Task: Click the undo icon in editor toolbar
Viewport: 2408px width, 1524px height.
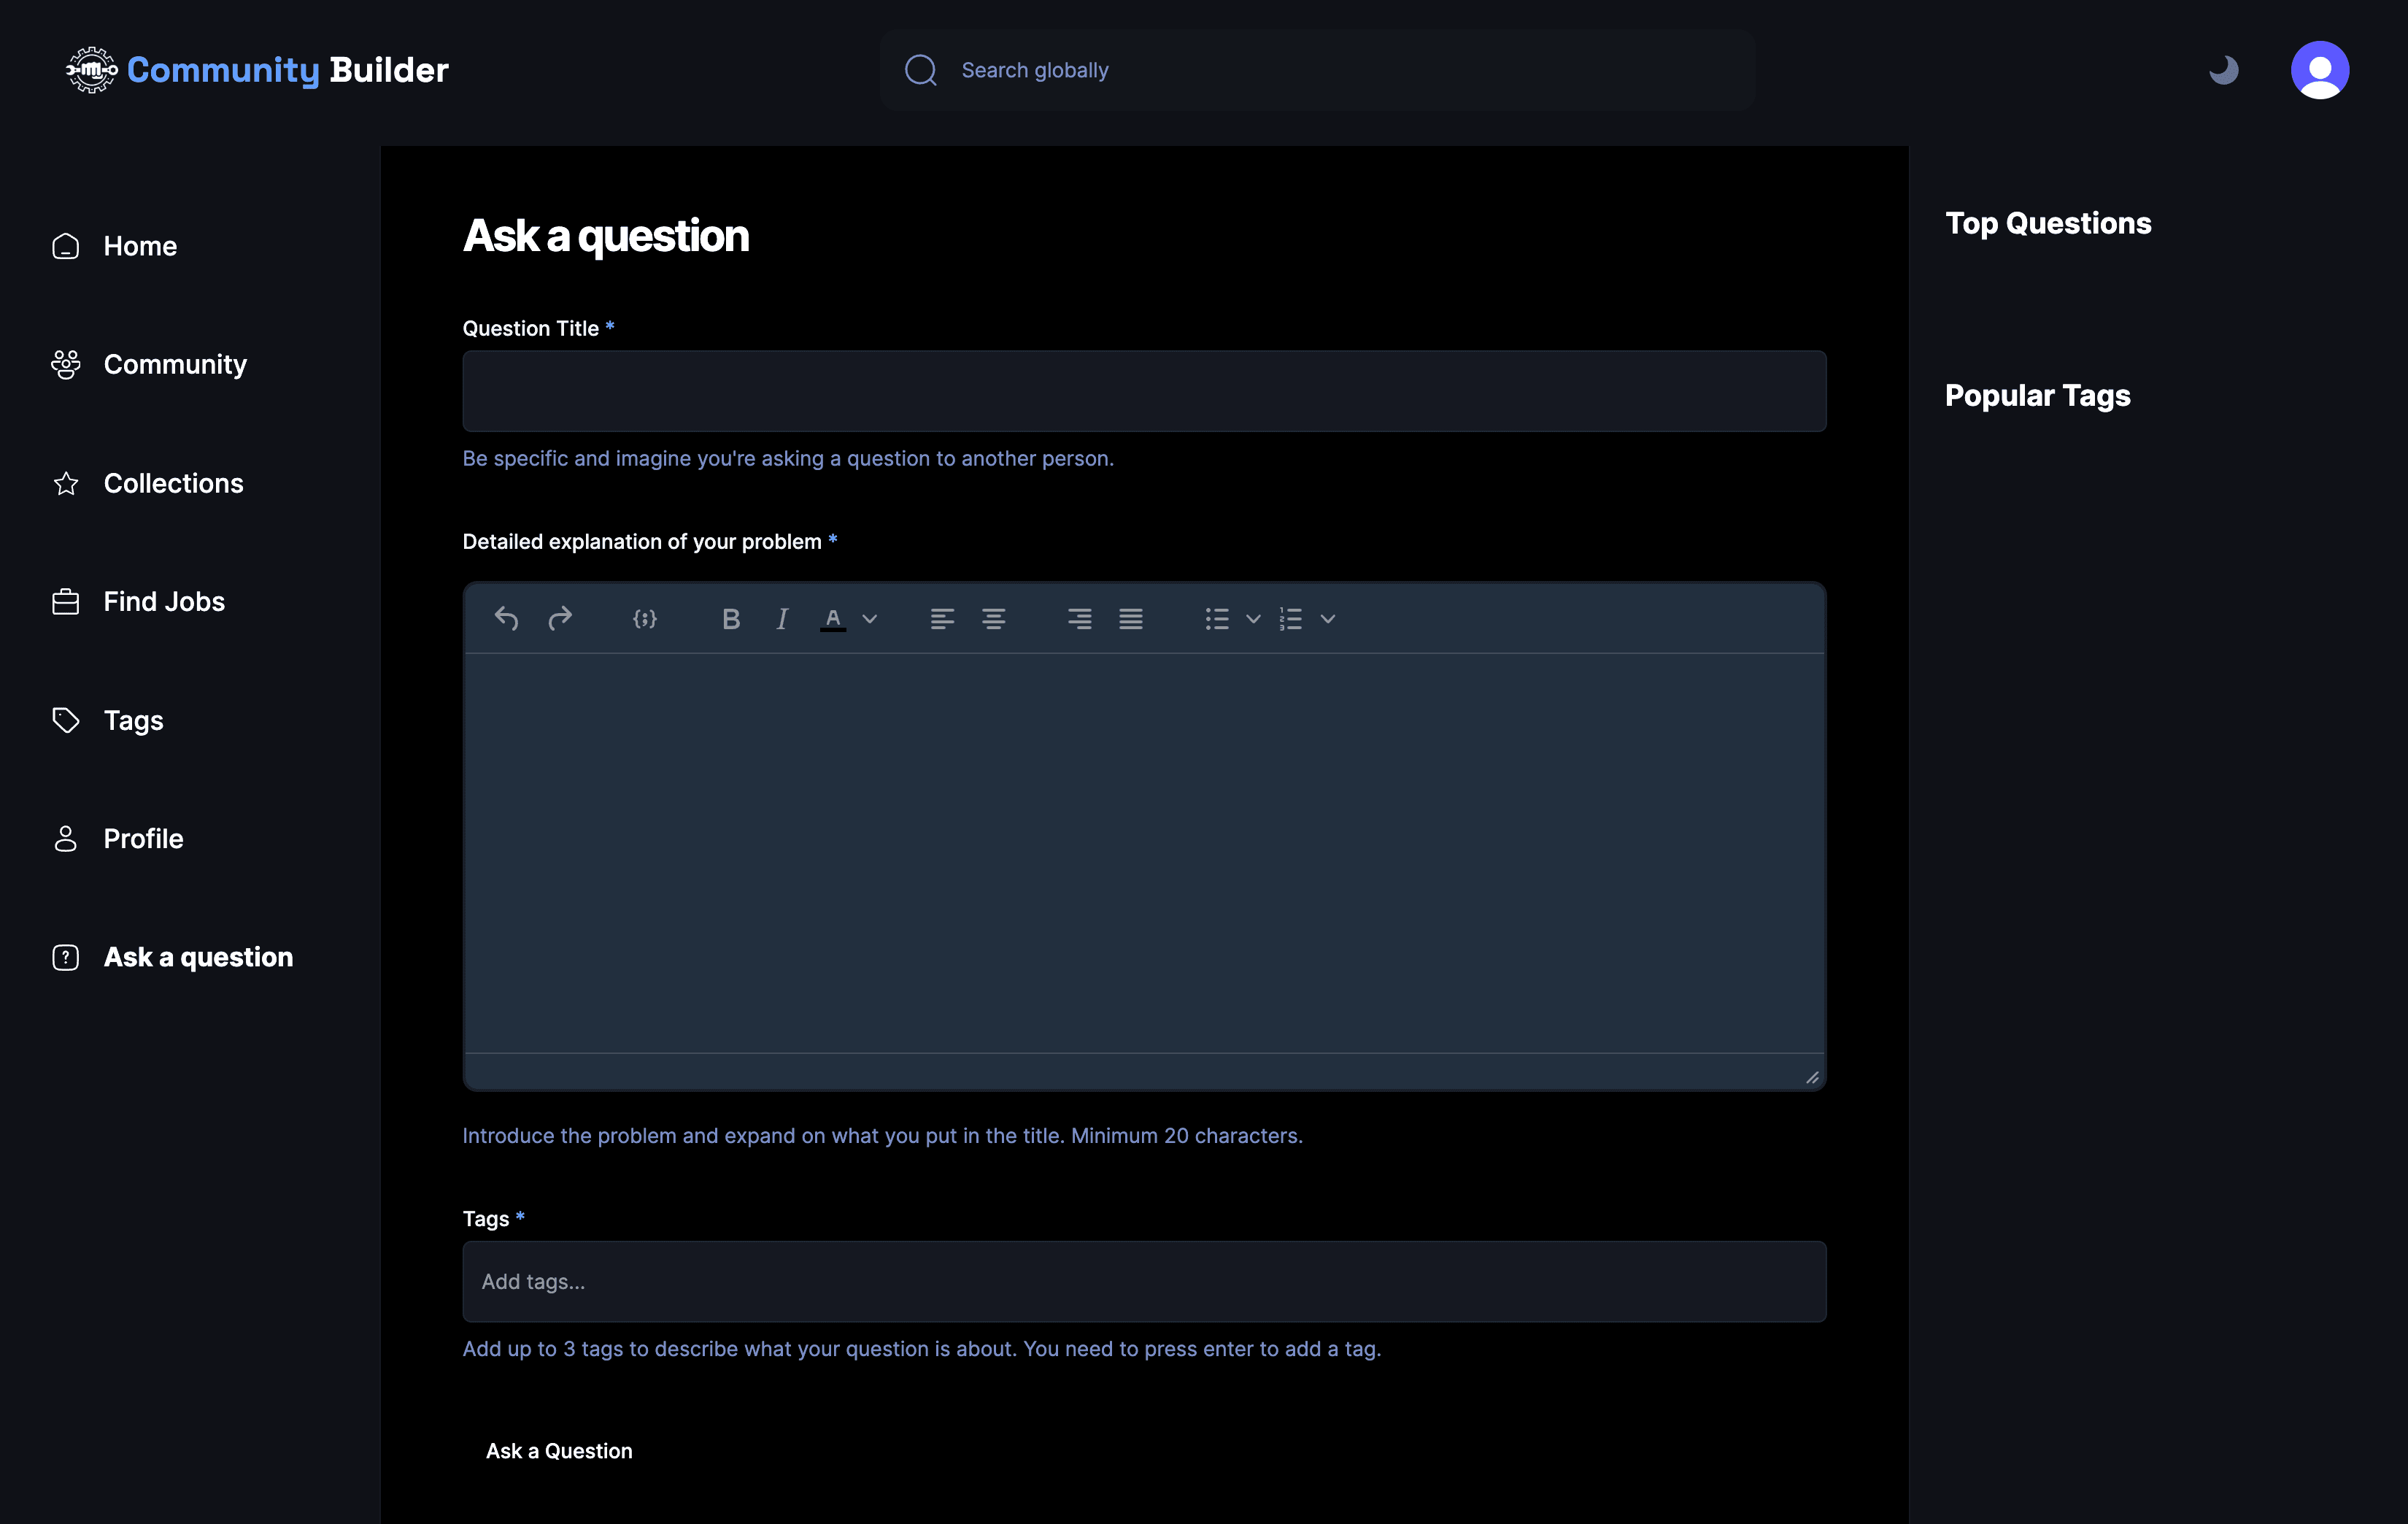Action: pos(506,619)
